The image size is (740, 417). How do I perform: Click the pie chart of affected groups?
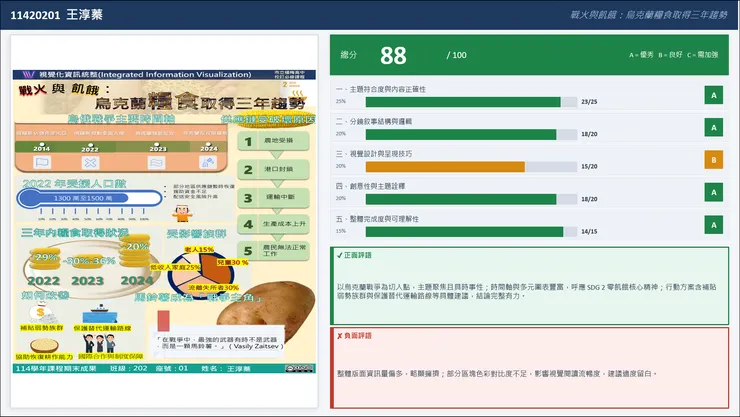click(x=201, y=275)
